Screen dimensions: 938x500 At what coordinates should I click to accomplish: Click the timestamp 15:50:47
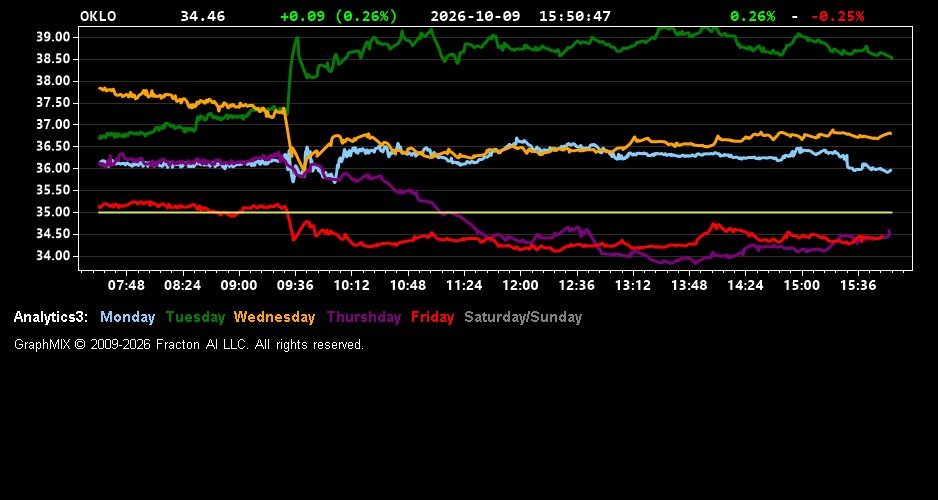click(x=575, y=16)
